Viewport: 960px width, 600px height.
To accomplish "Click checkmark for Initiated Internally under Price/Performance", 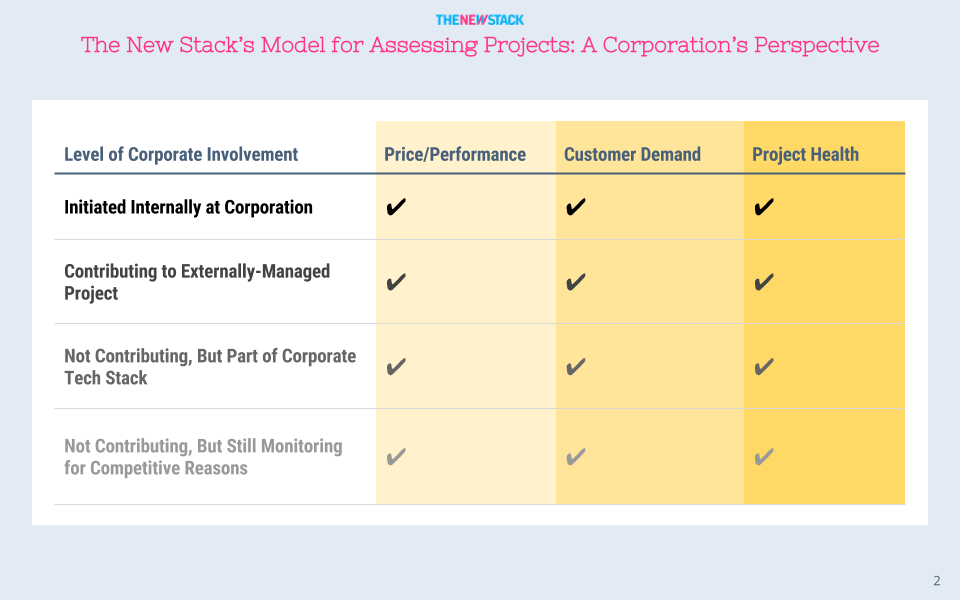I will coord(396,207).
